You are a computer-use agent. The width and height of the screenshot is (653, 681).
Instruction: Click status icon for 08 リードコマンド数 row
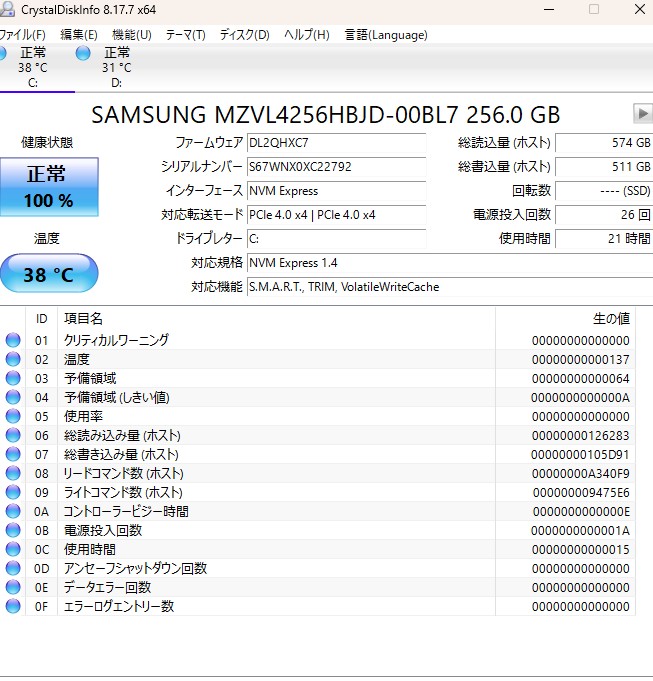pos(13,473)
